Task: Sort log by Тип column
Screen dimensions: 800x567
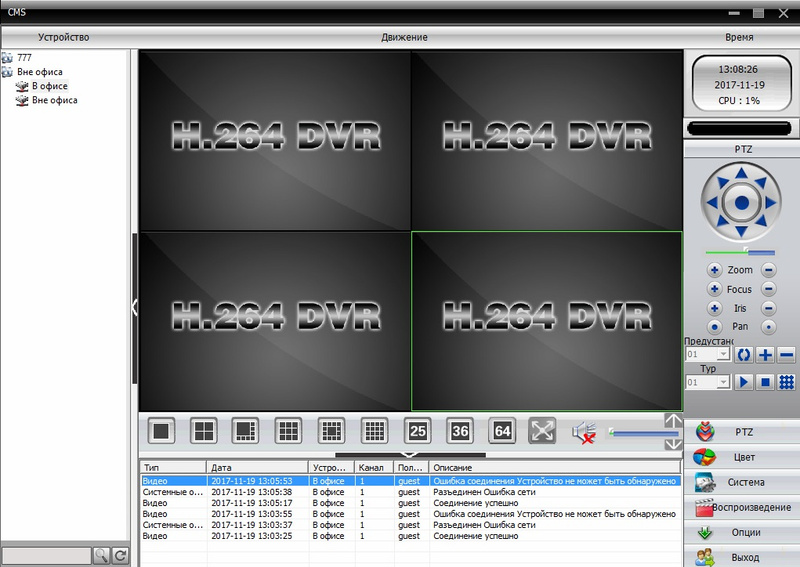Action: (x=173, y=467)
